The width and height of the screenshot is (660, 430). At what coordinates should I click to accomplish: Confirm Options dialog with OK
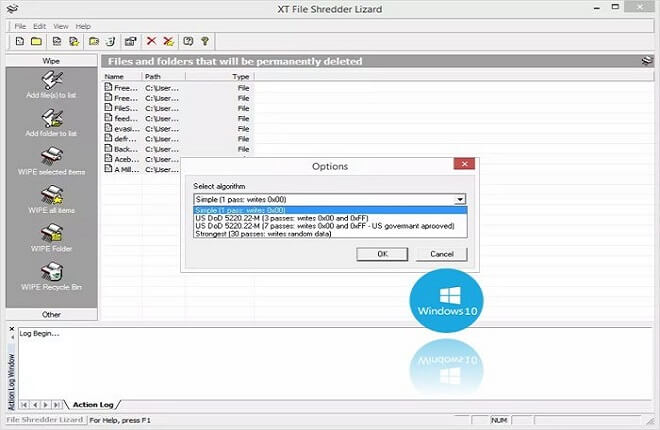382,254
